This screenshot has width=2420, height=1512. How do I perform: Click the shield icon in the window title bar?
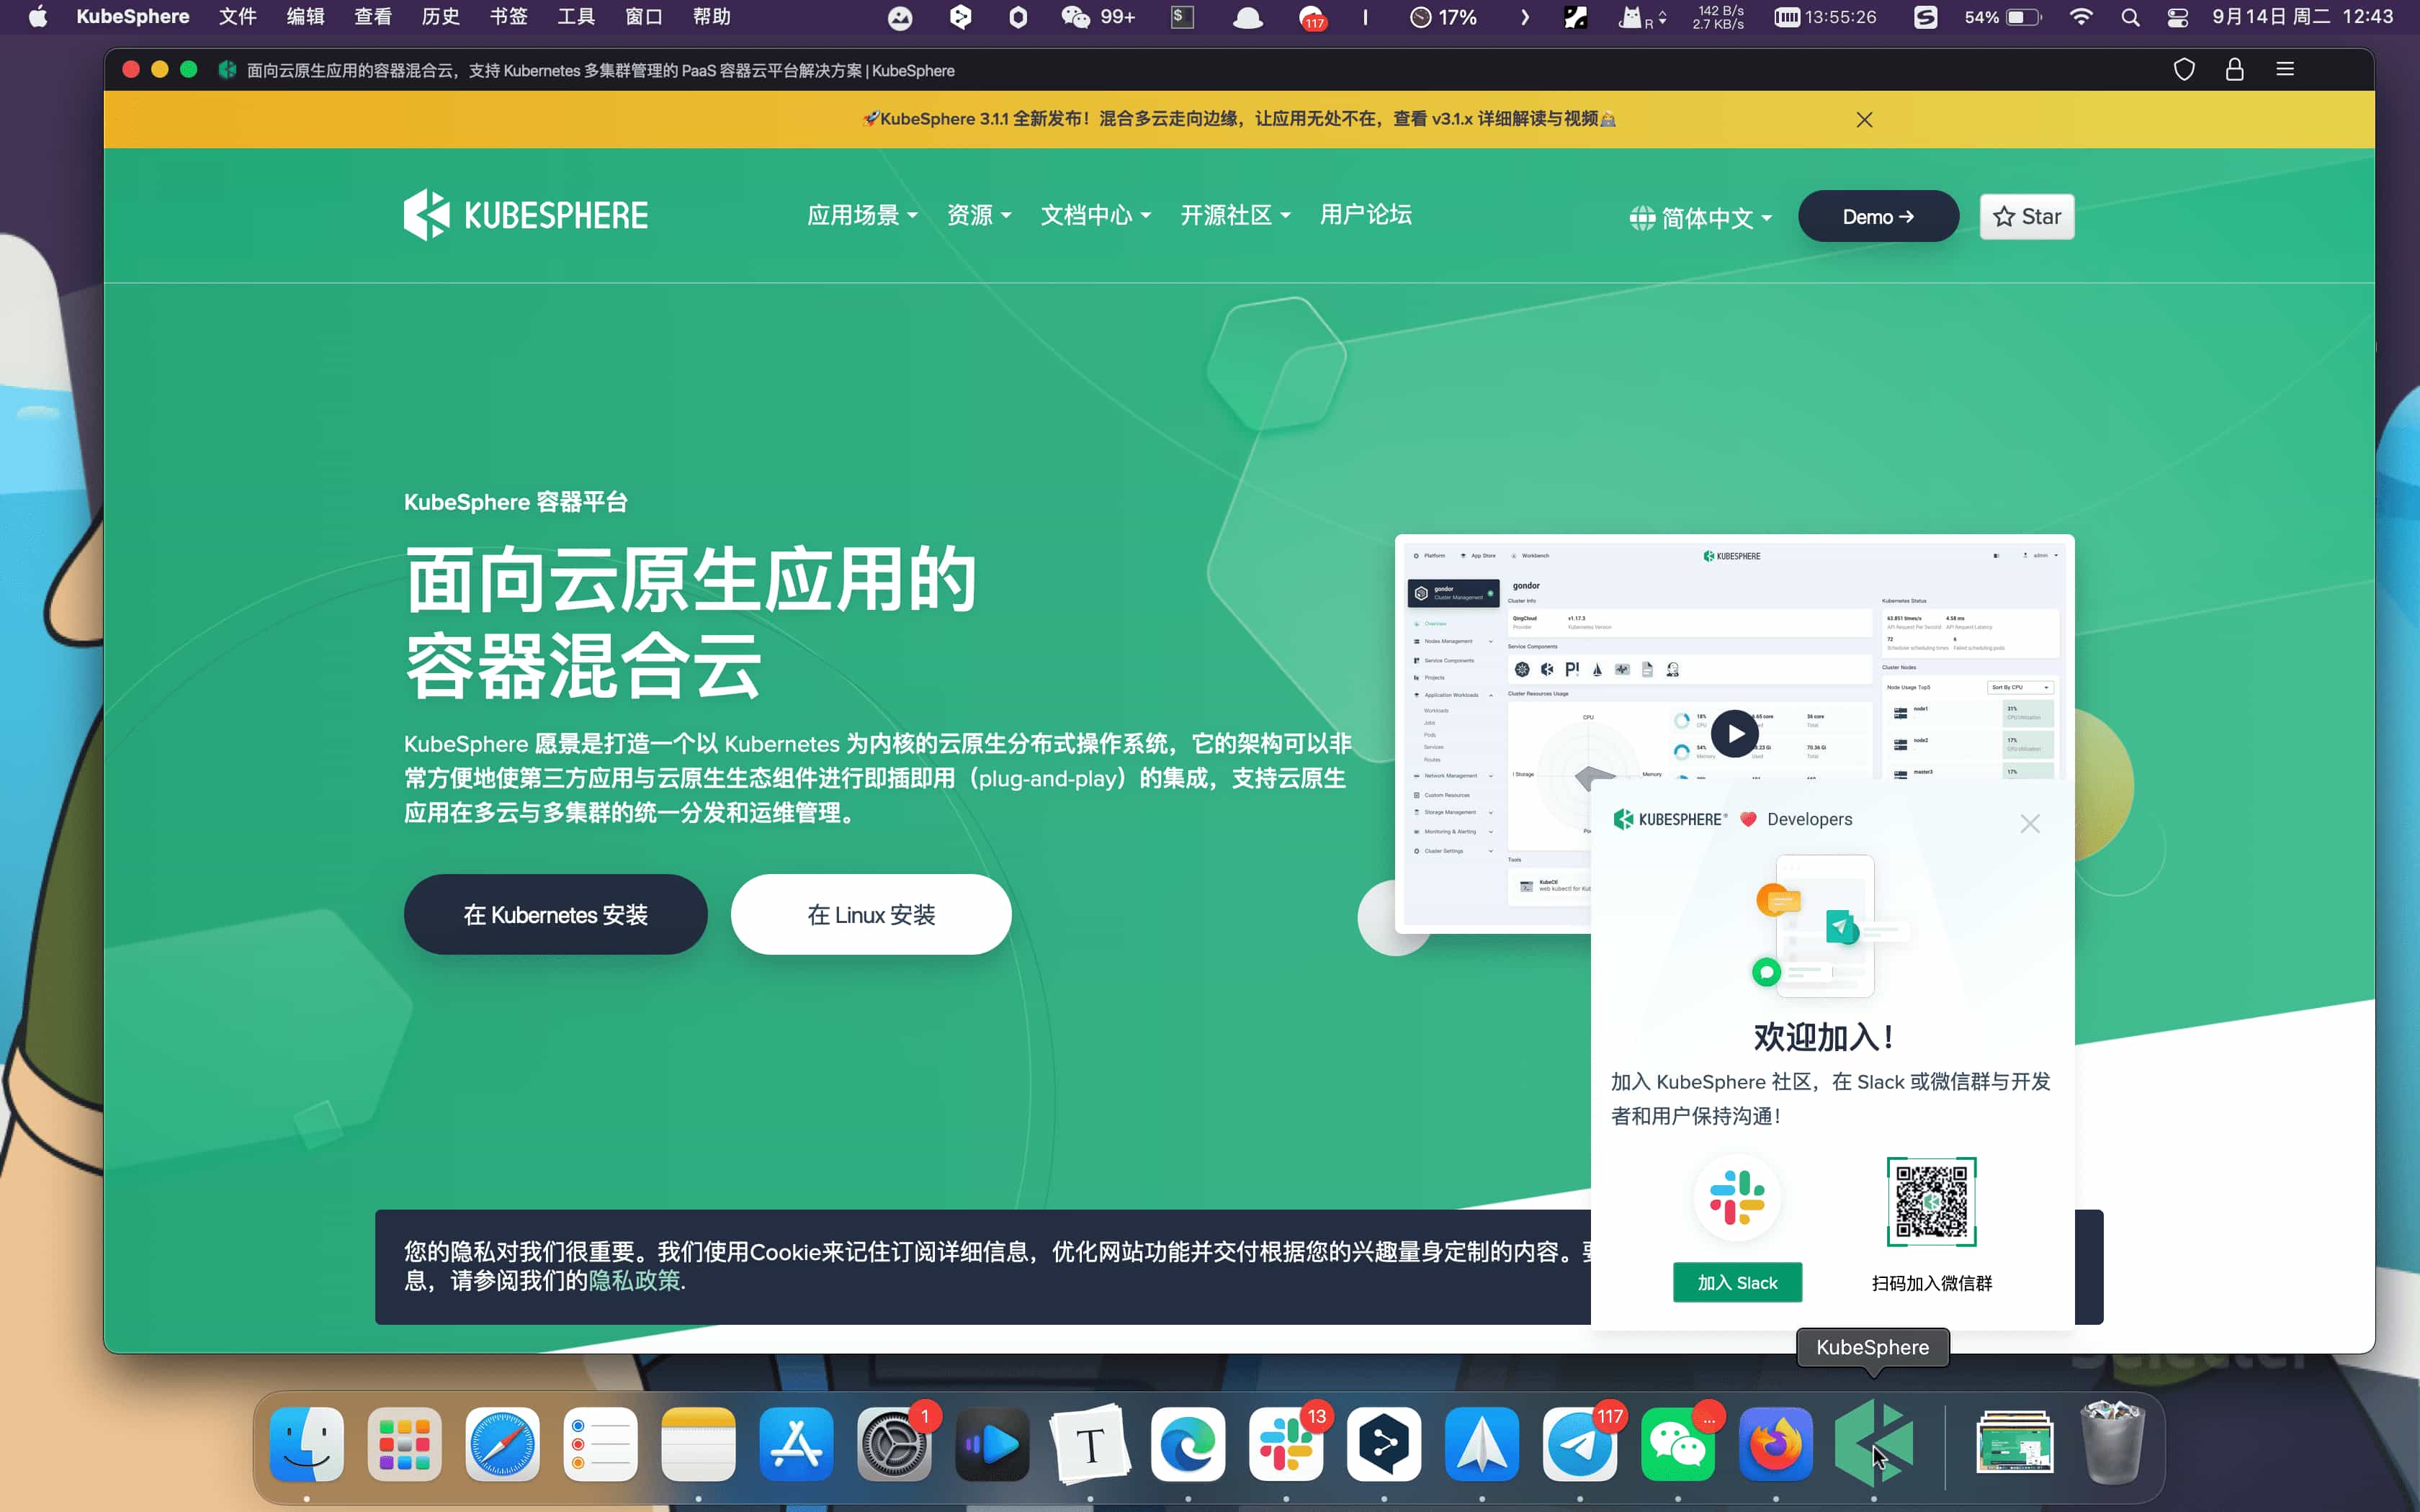pyautogui.click(x=2184, y=70)
